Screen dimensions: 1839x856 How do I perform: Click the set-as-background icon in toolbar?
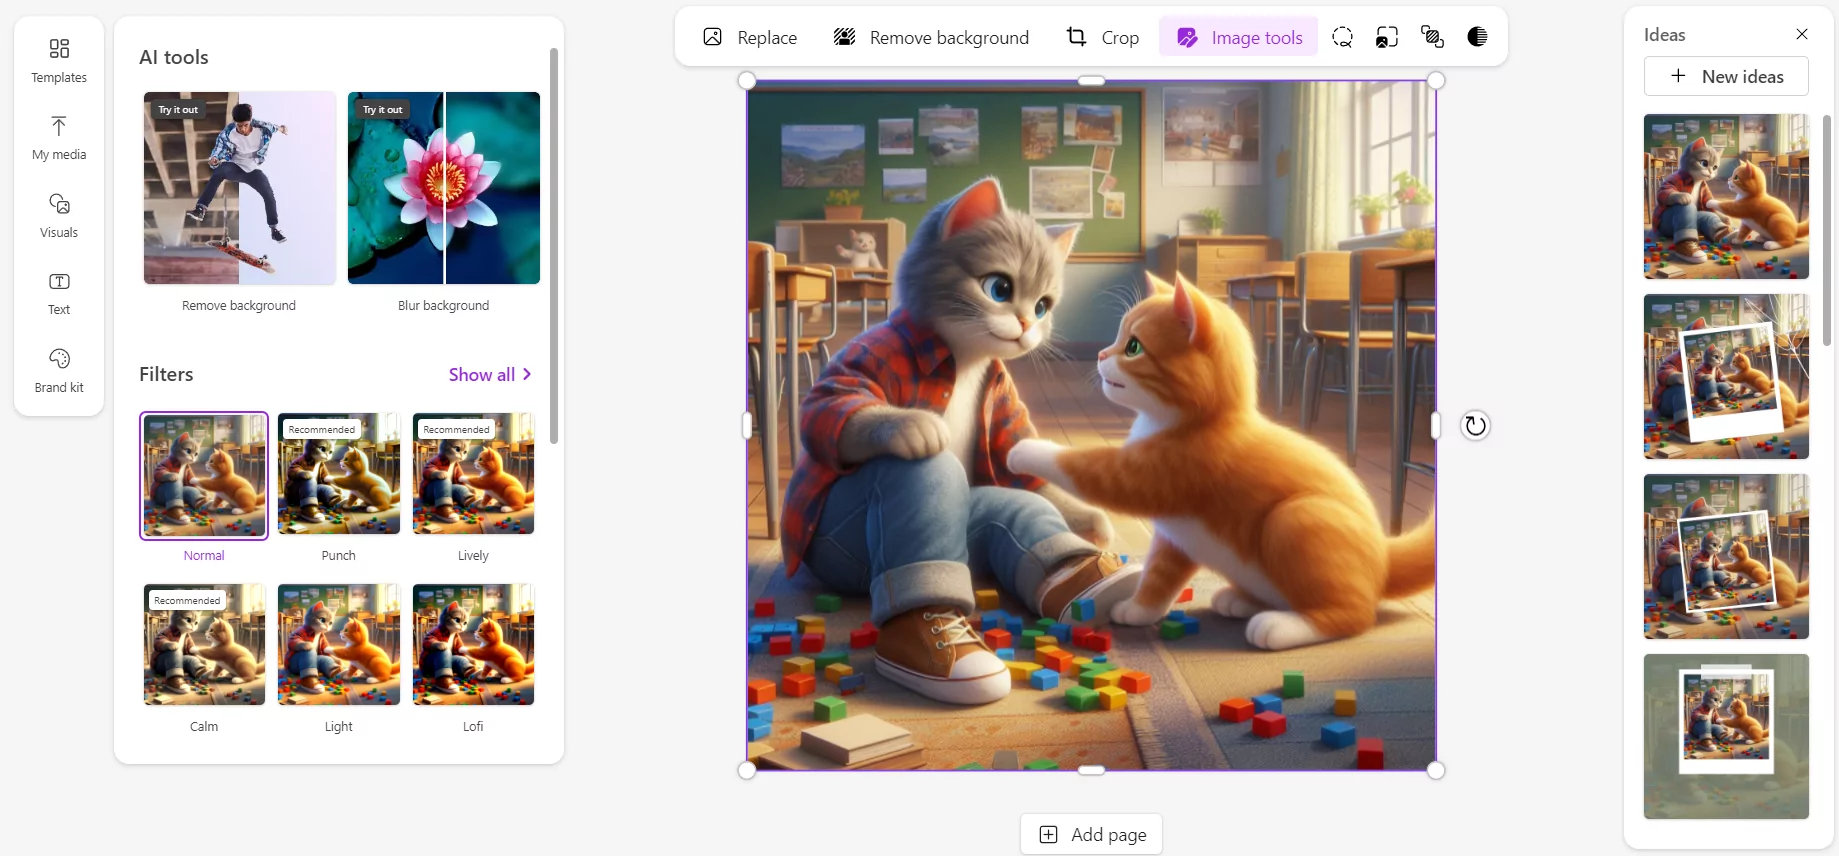(1387, 37)
